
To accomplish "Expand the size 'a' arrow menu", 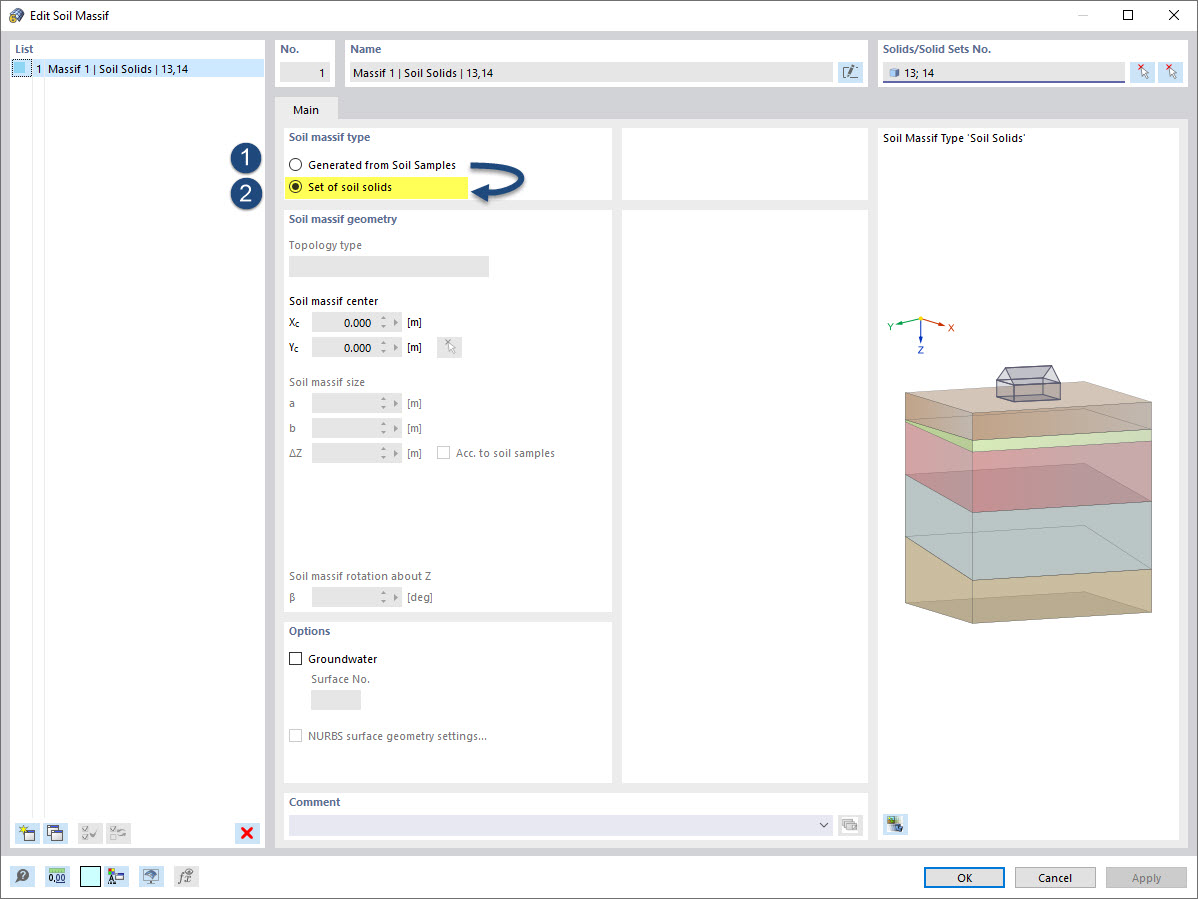I will [x=396, y=403].
